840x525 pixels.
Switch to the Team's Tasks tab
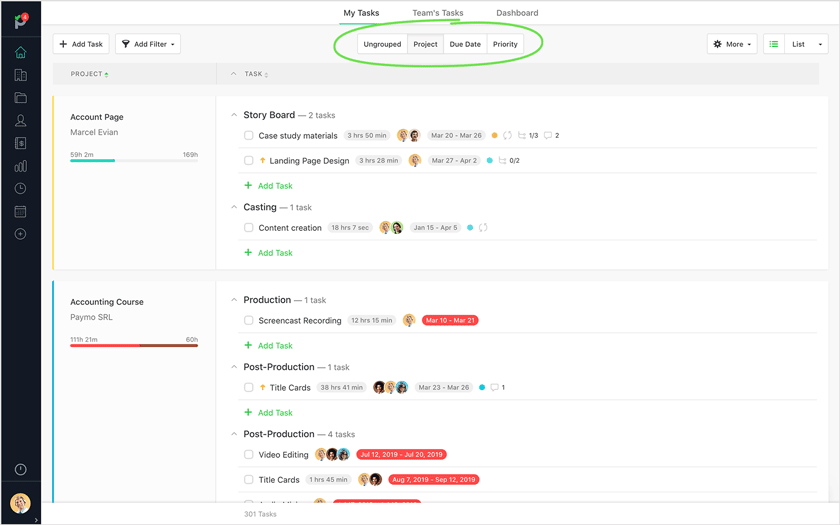[x=438, y=13]
